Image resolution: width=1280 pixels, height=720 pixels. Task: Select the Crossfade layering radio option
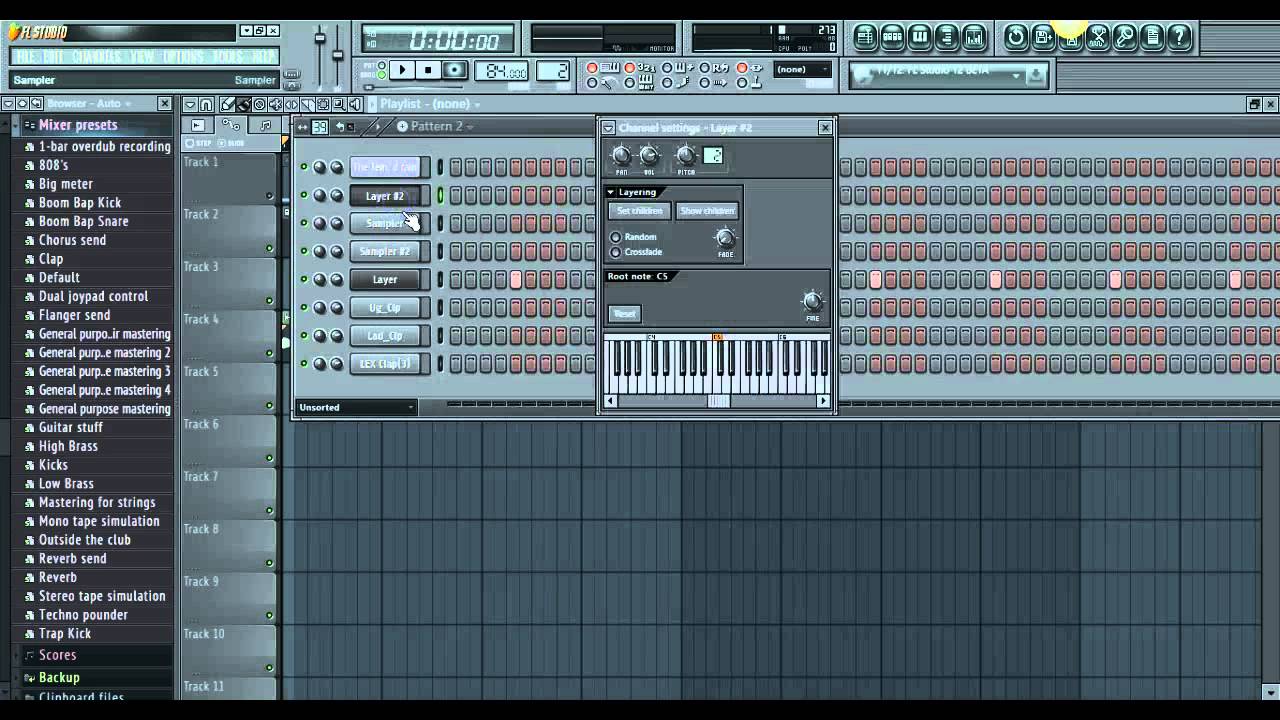coord(616,252)
